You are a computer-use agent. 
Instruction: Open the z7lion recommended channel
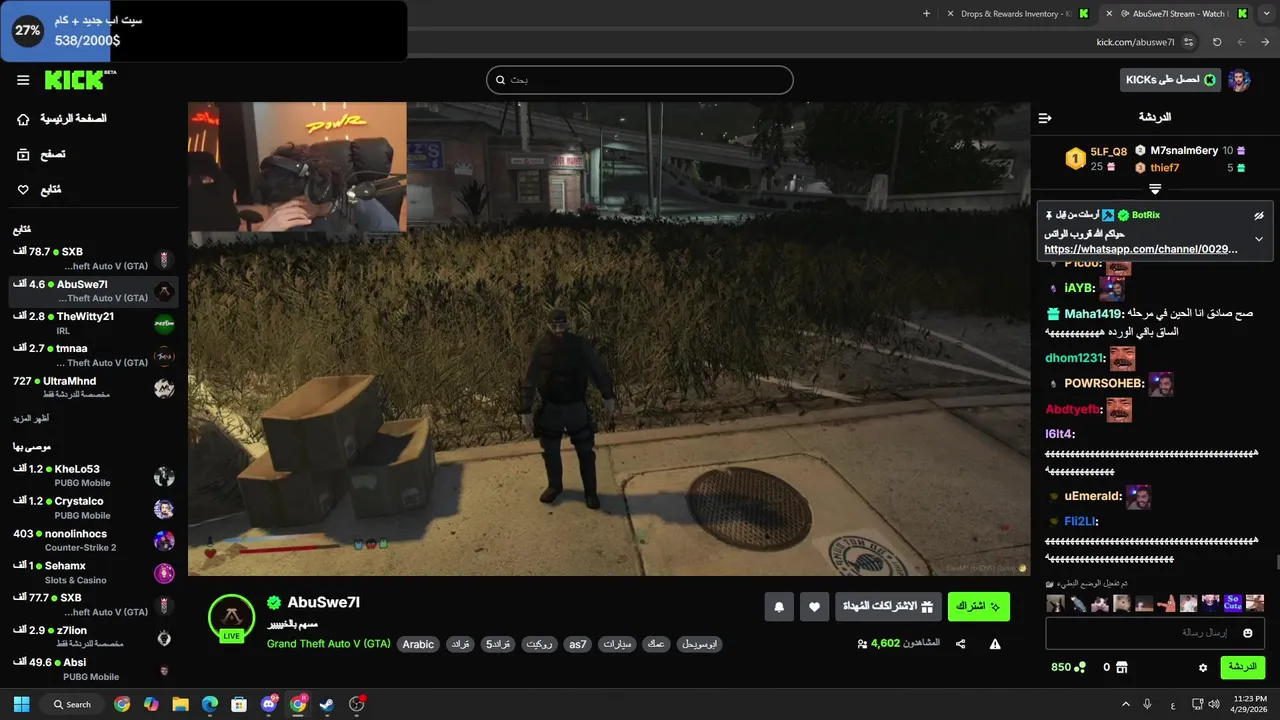(x=95, y=637)
